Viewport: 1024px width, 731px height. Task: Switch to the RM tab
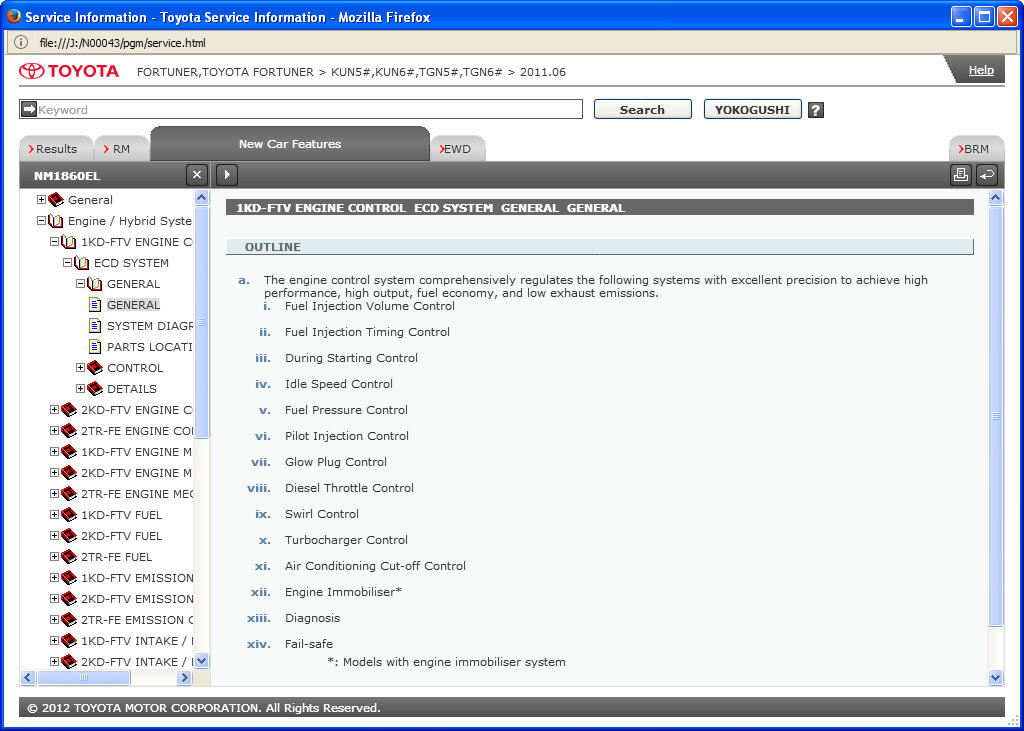pyautogui.click(x=121, y=149)
